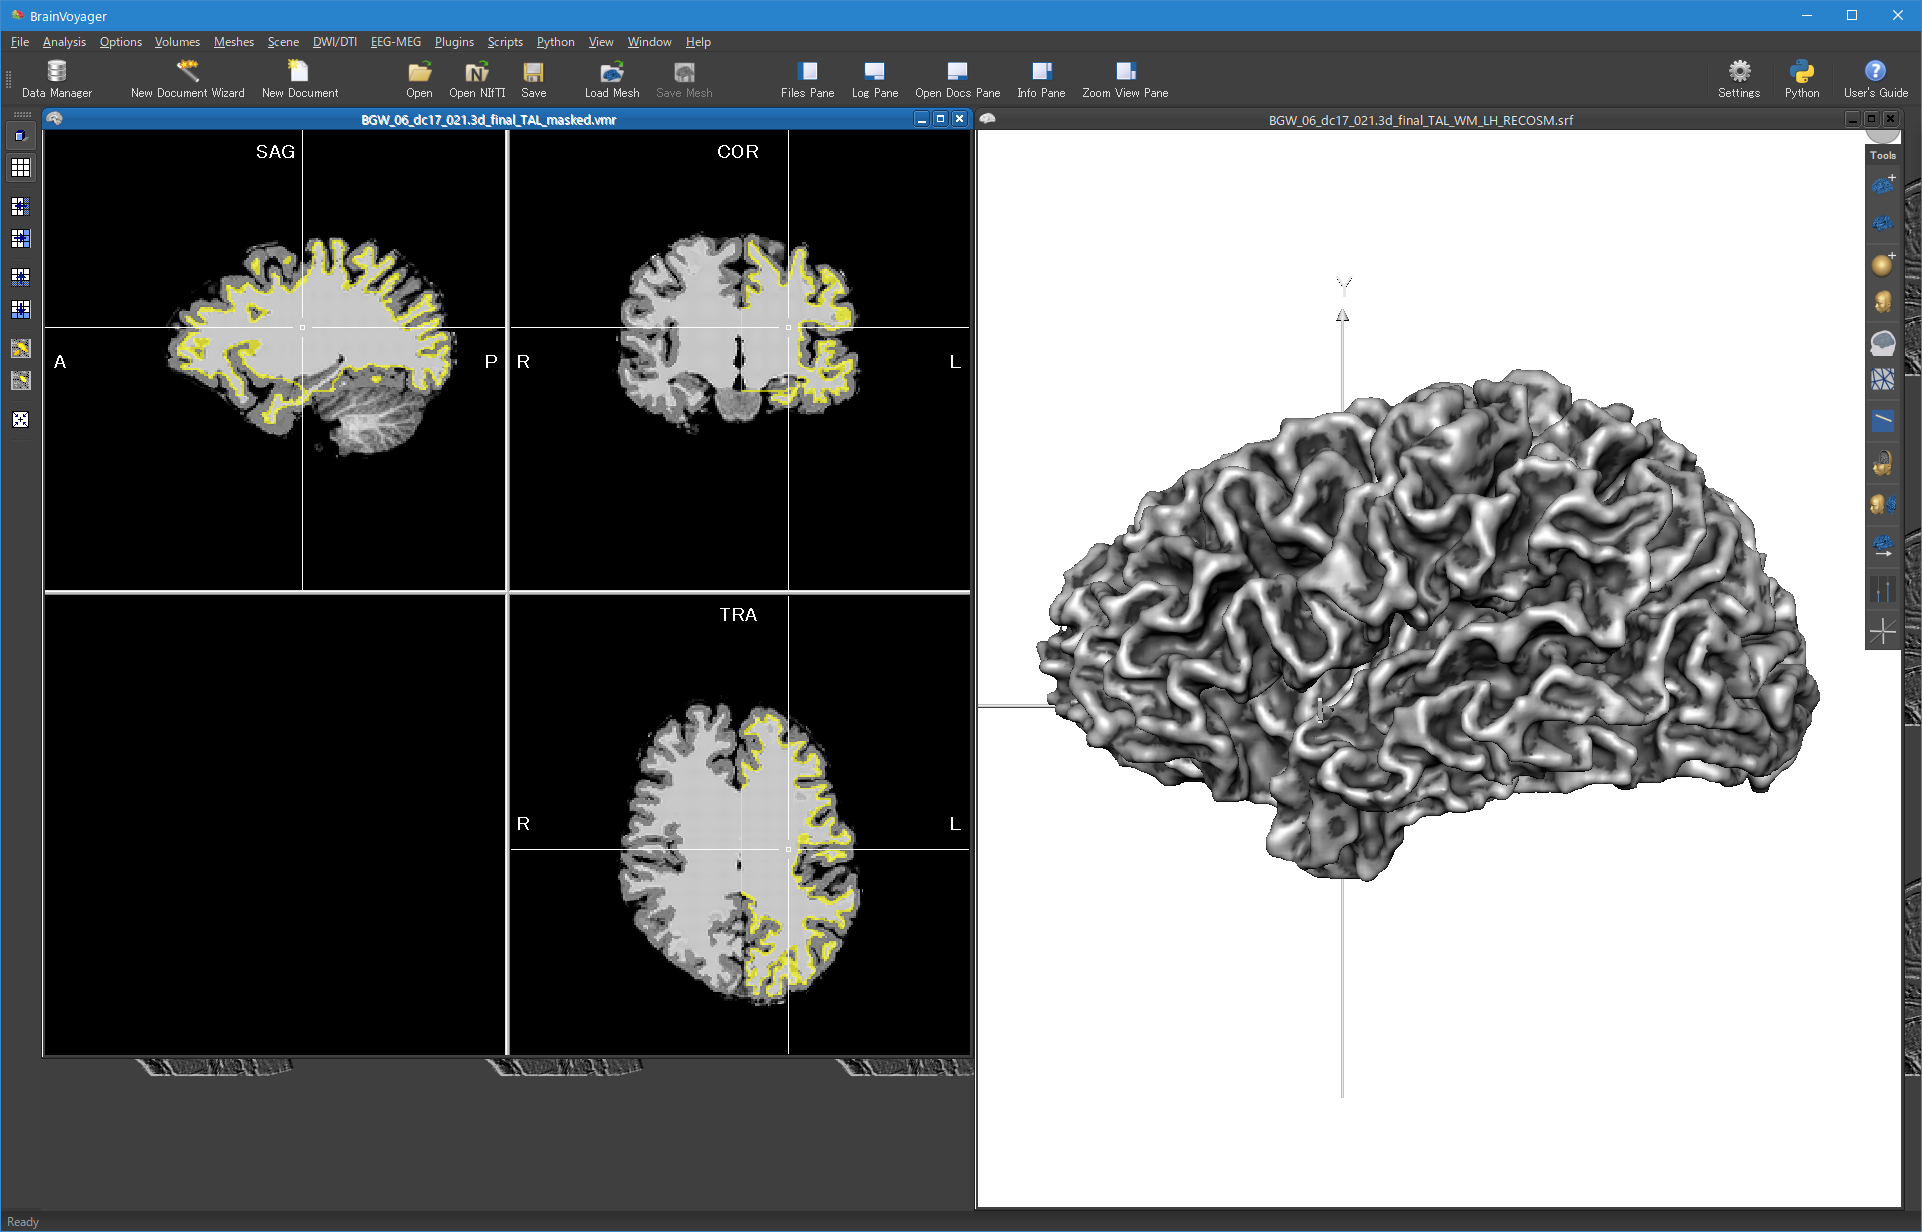Screen dimensions: 1922x1232
Task: Click the blue brain with plus tool
Action: click(1883, 185)
